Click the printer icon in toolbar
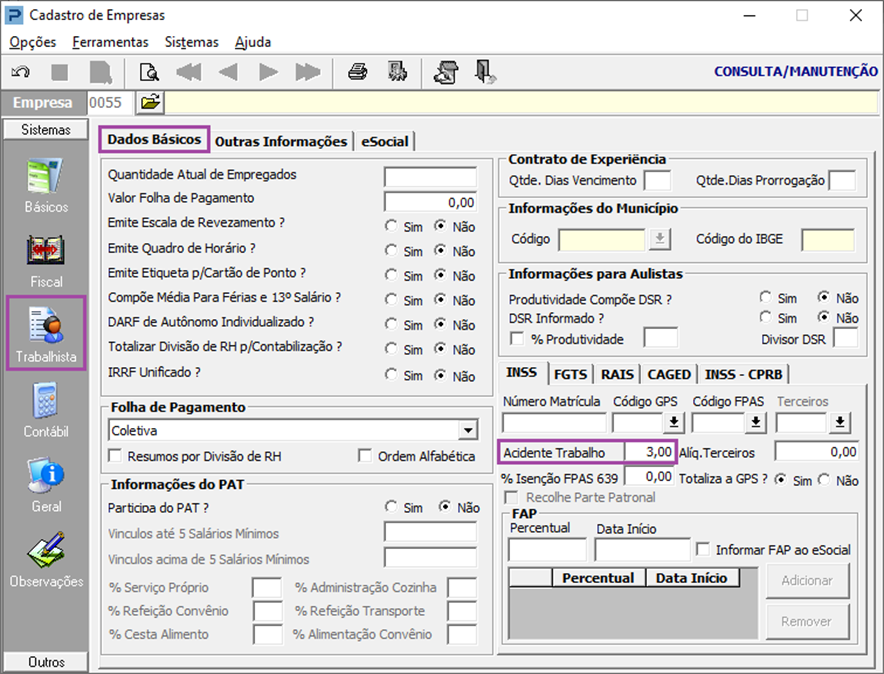The height and width of the screenshot is (674, 884). click(357, 72)
